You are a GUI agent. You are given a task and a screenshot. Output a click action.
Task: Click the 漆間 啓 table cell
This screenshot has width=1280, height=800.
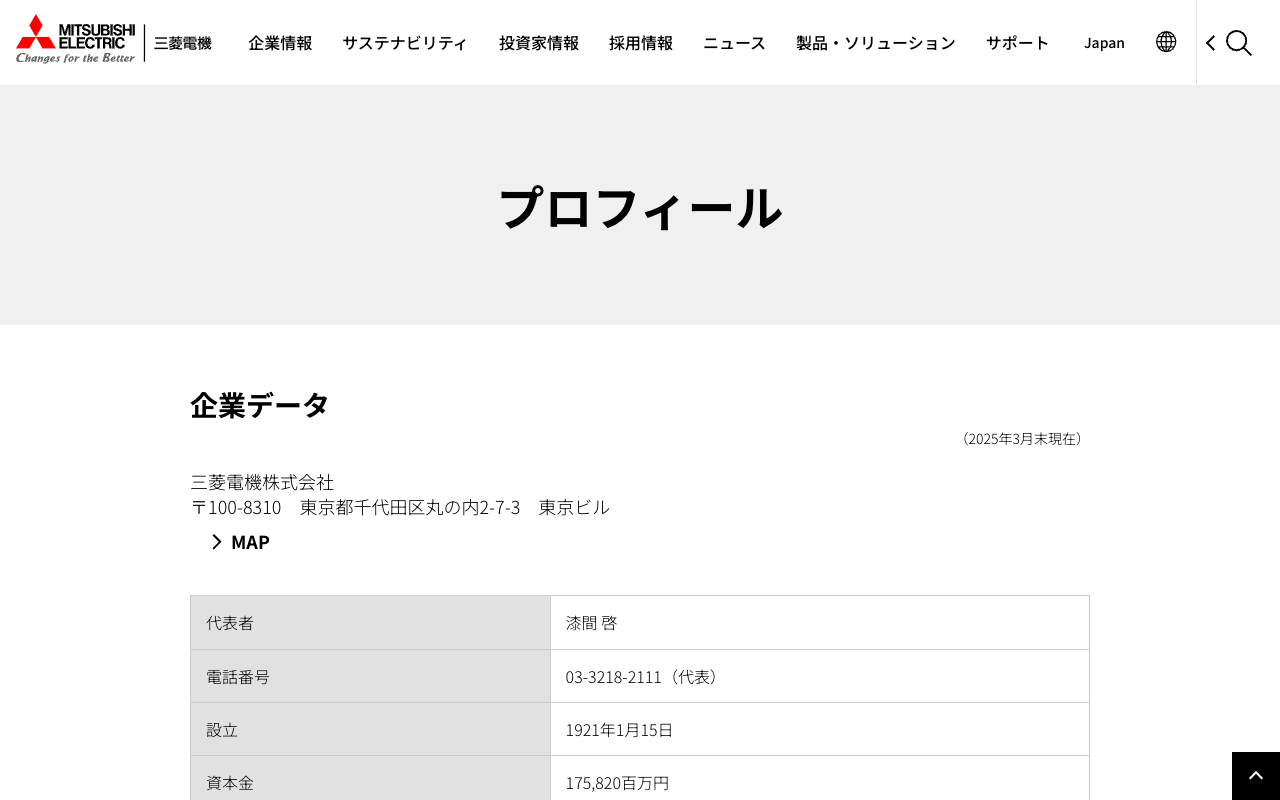(x=819, y=623)
